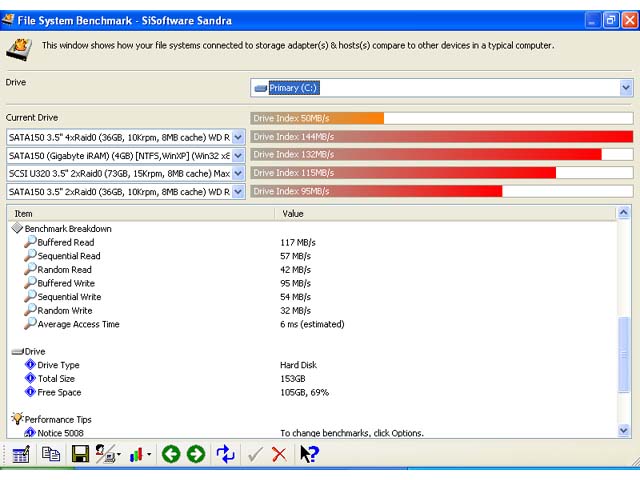Click the Drive Index 144MB/s bar
This screenshot has width=640, height=480.
[x=441, y=137]
